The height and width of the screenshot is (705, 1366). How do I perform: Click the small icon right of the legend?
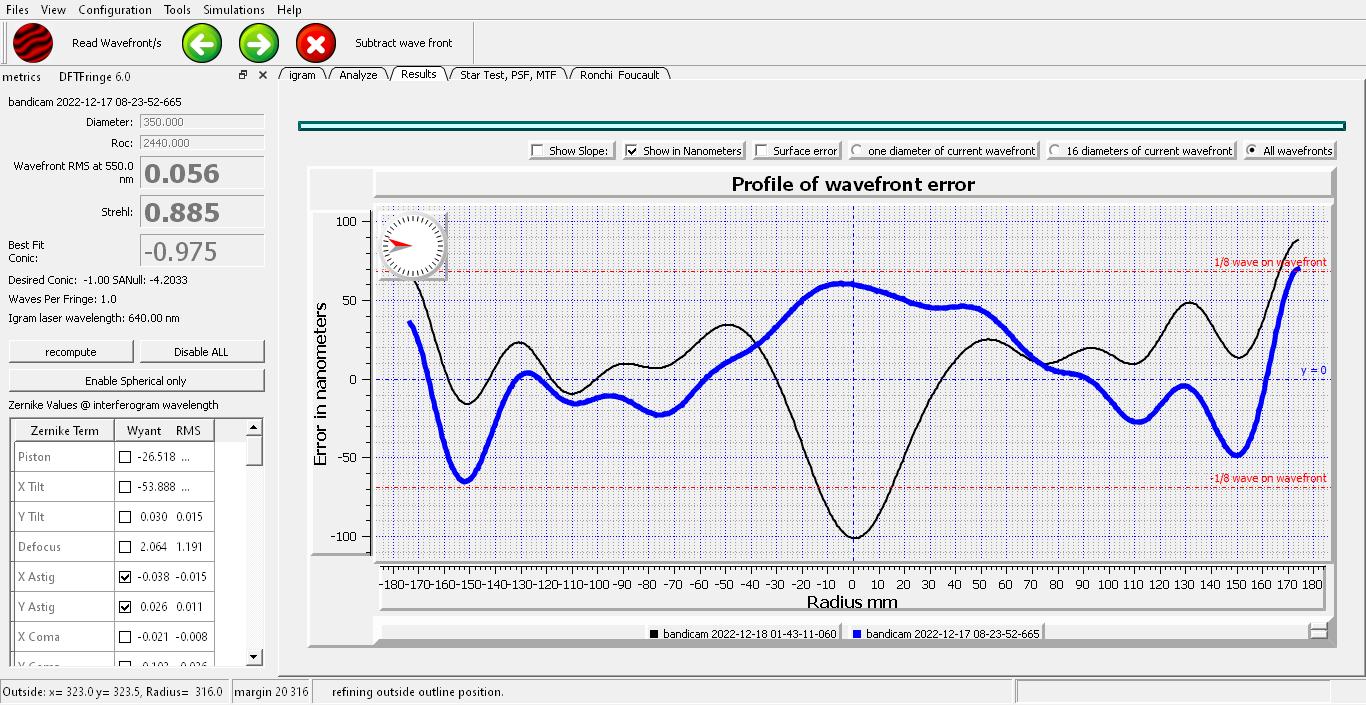1318,632
